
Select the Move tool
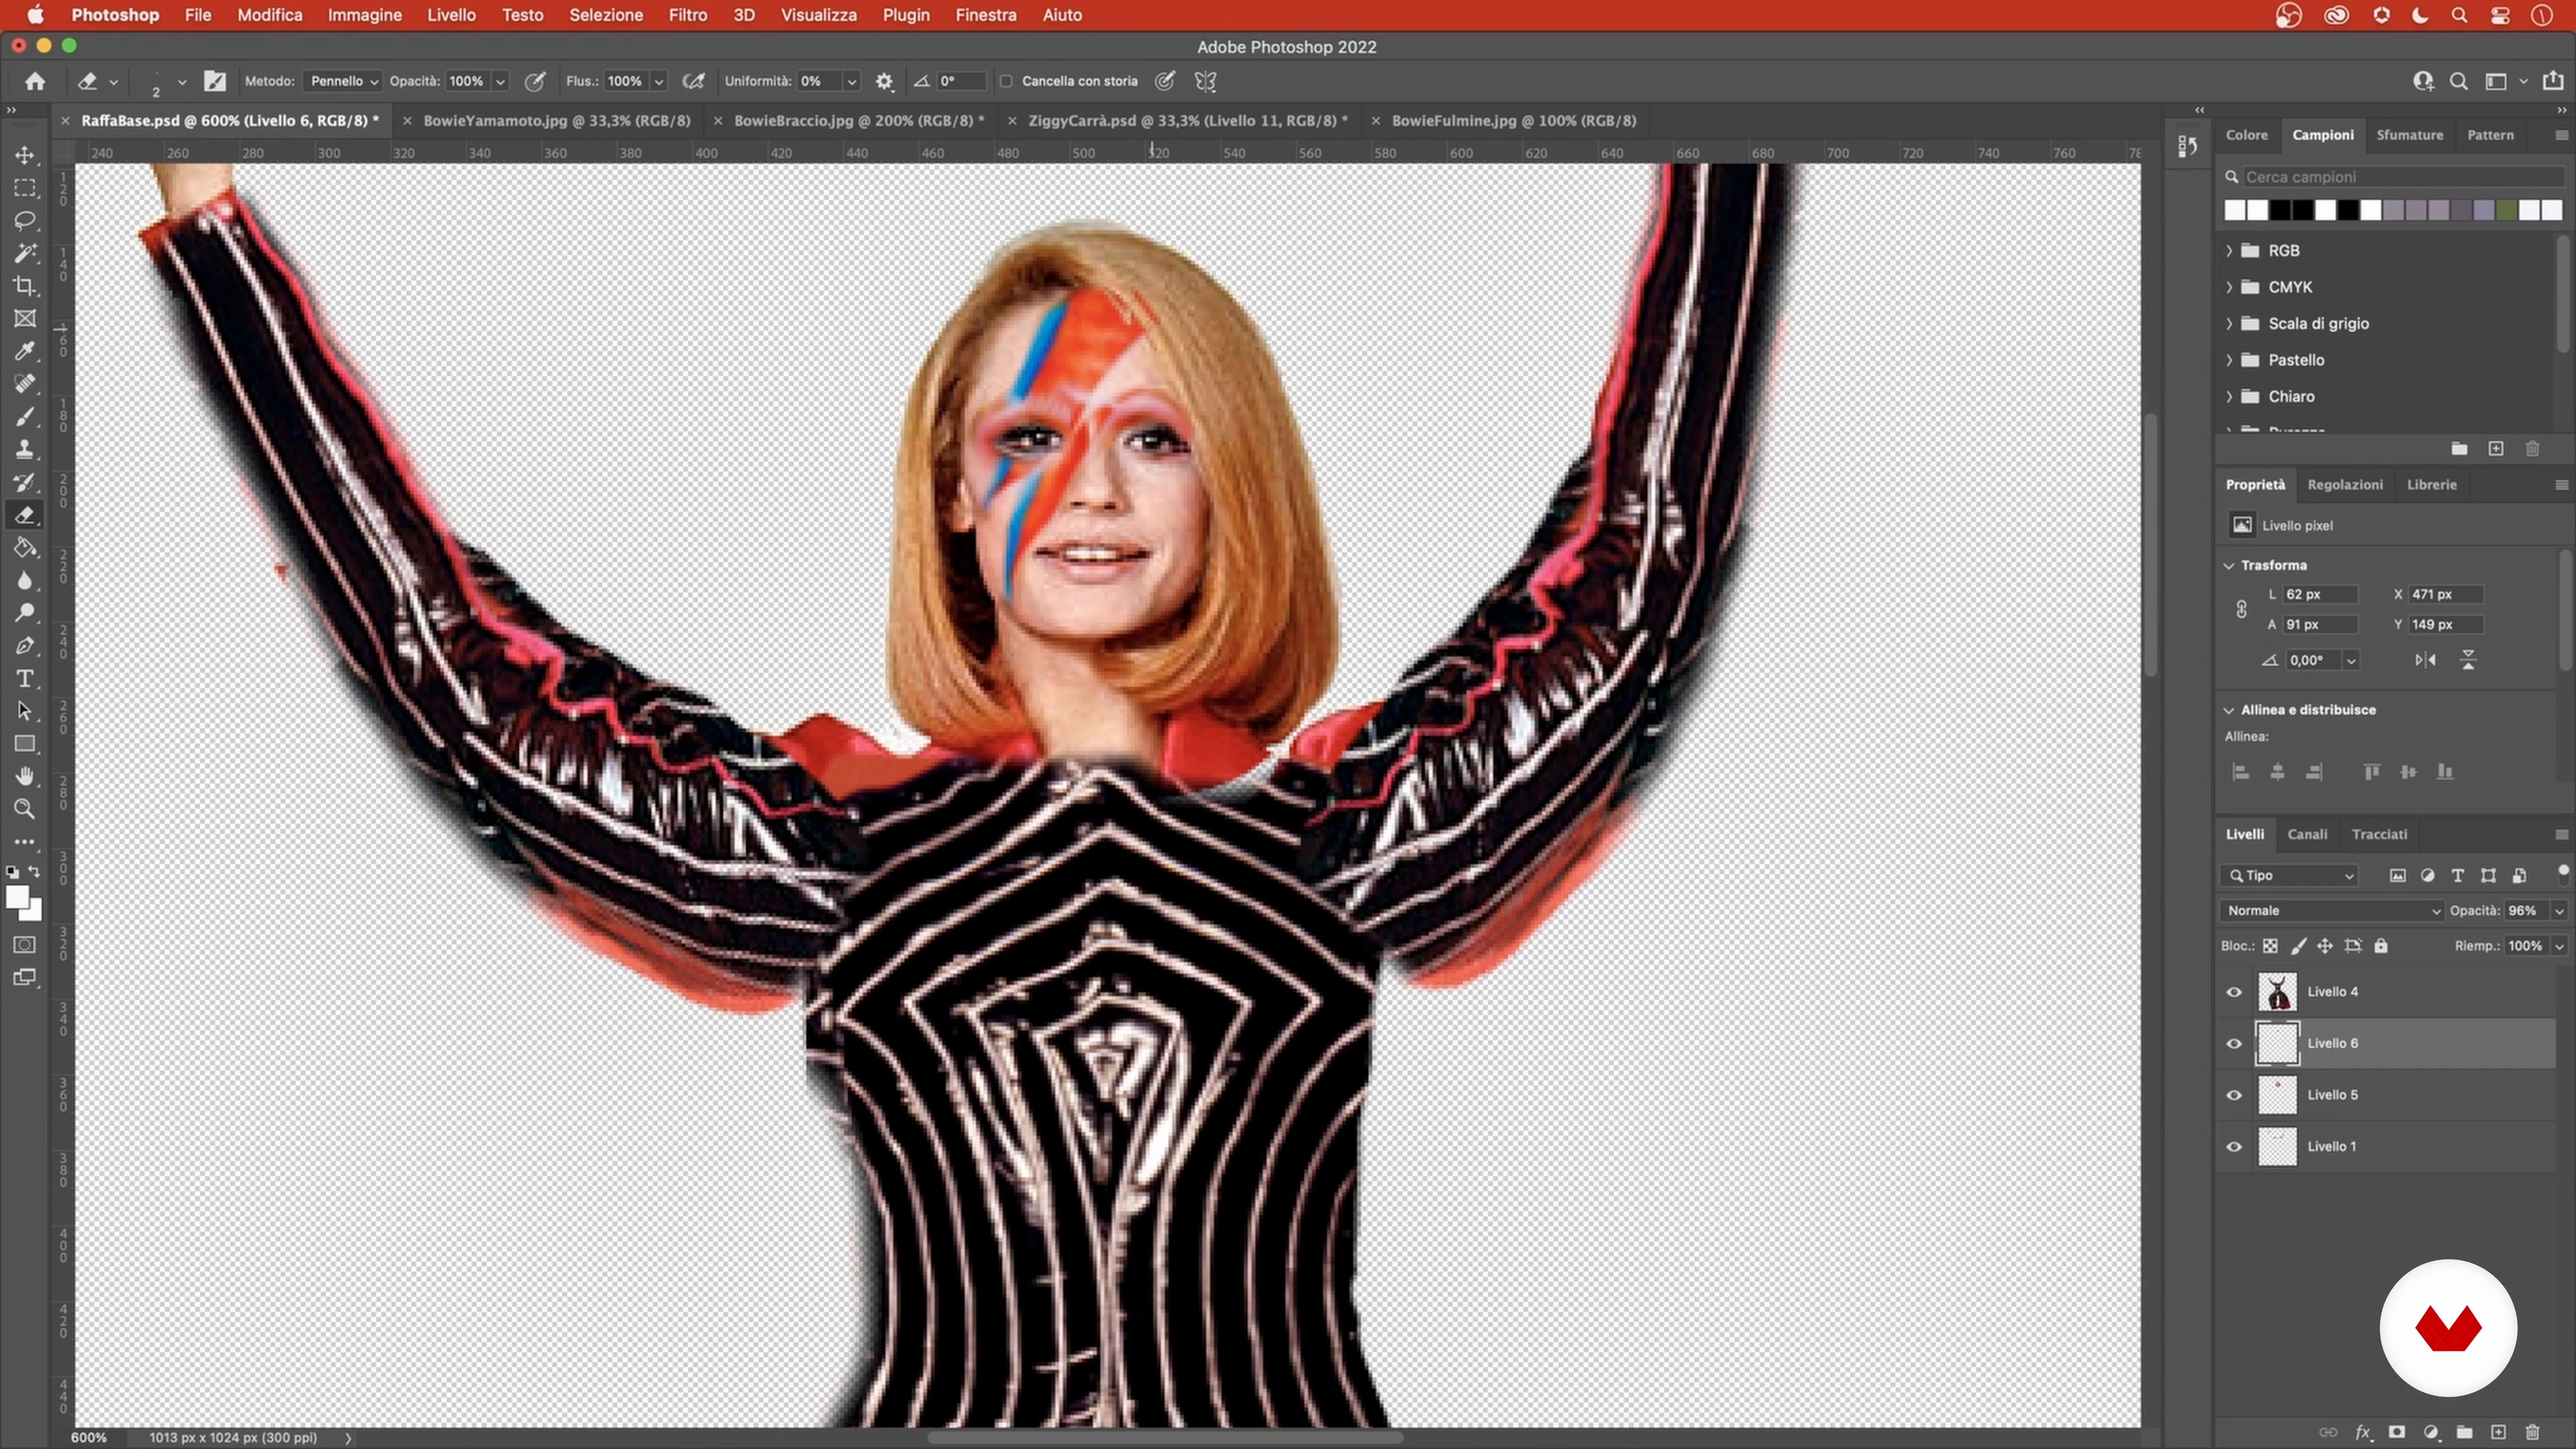25,155
